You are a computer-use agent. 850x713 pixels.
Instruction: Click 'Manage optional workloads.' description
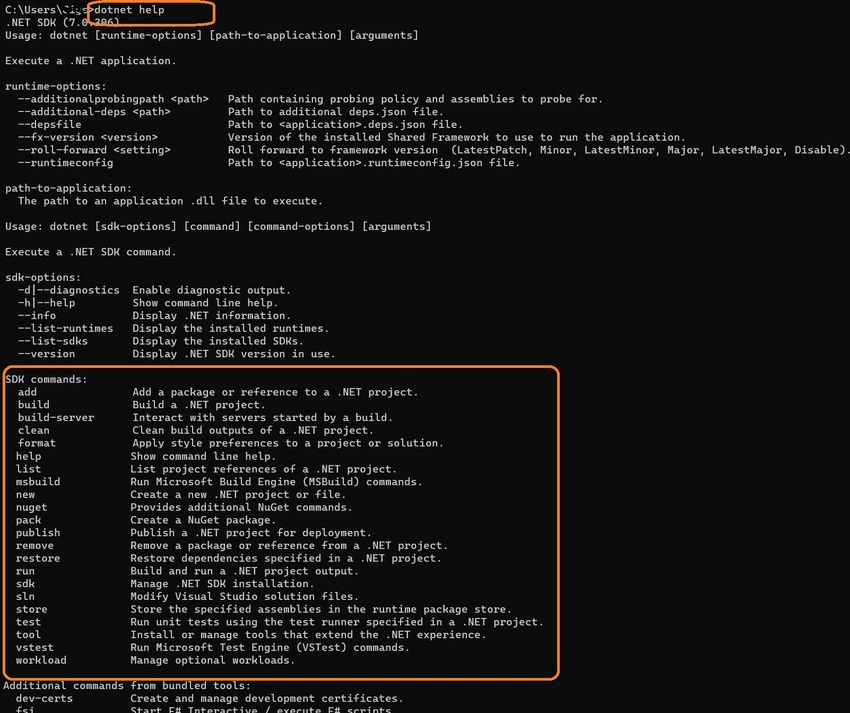(x=212, y=660)
